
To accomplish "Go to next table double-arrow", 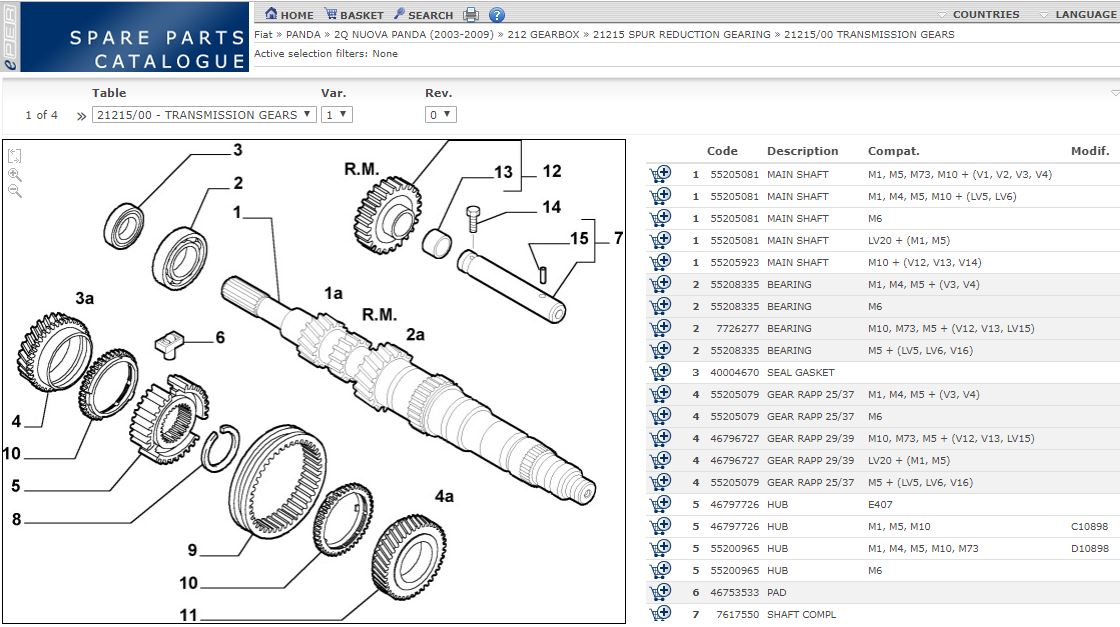I will 81,116.
